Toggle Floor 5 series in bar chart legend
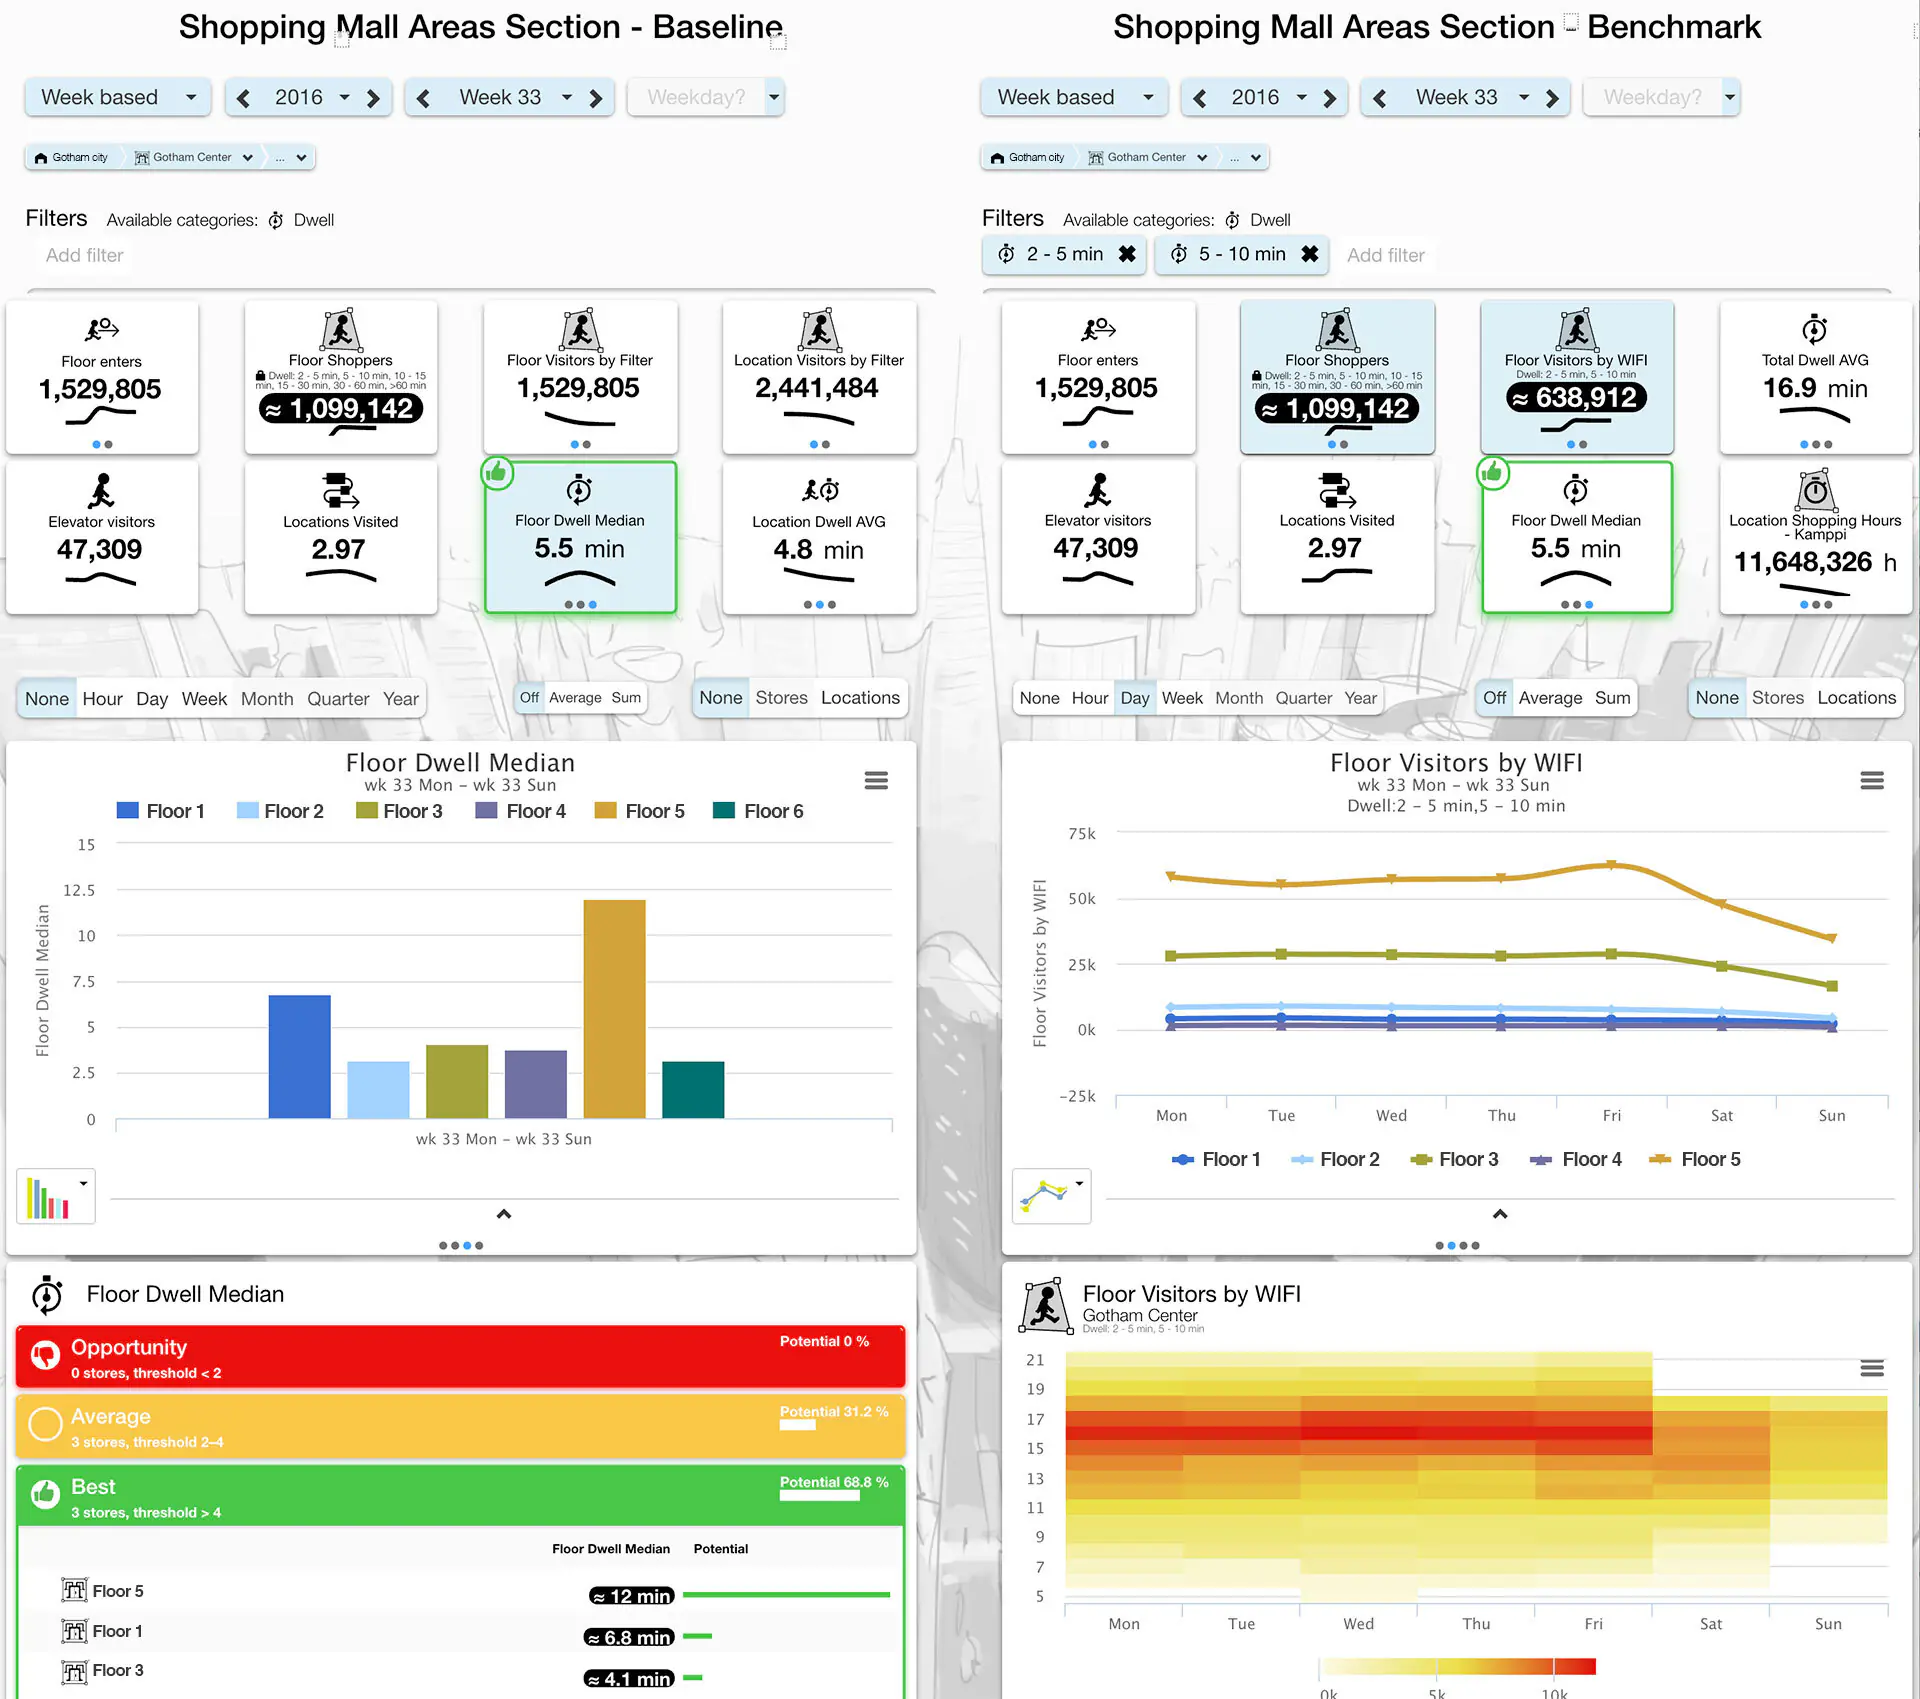Image resolution: width=1920 pixels, height=1699 pixels. (x=640, y=811)
